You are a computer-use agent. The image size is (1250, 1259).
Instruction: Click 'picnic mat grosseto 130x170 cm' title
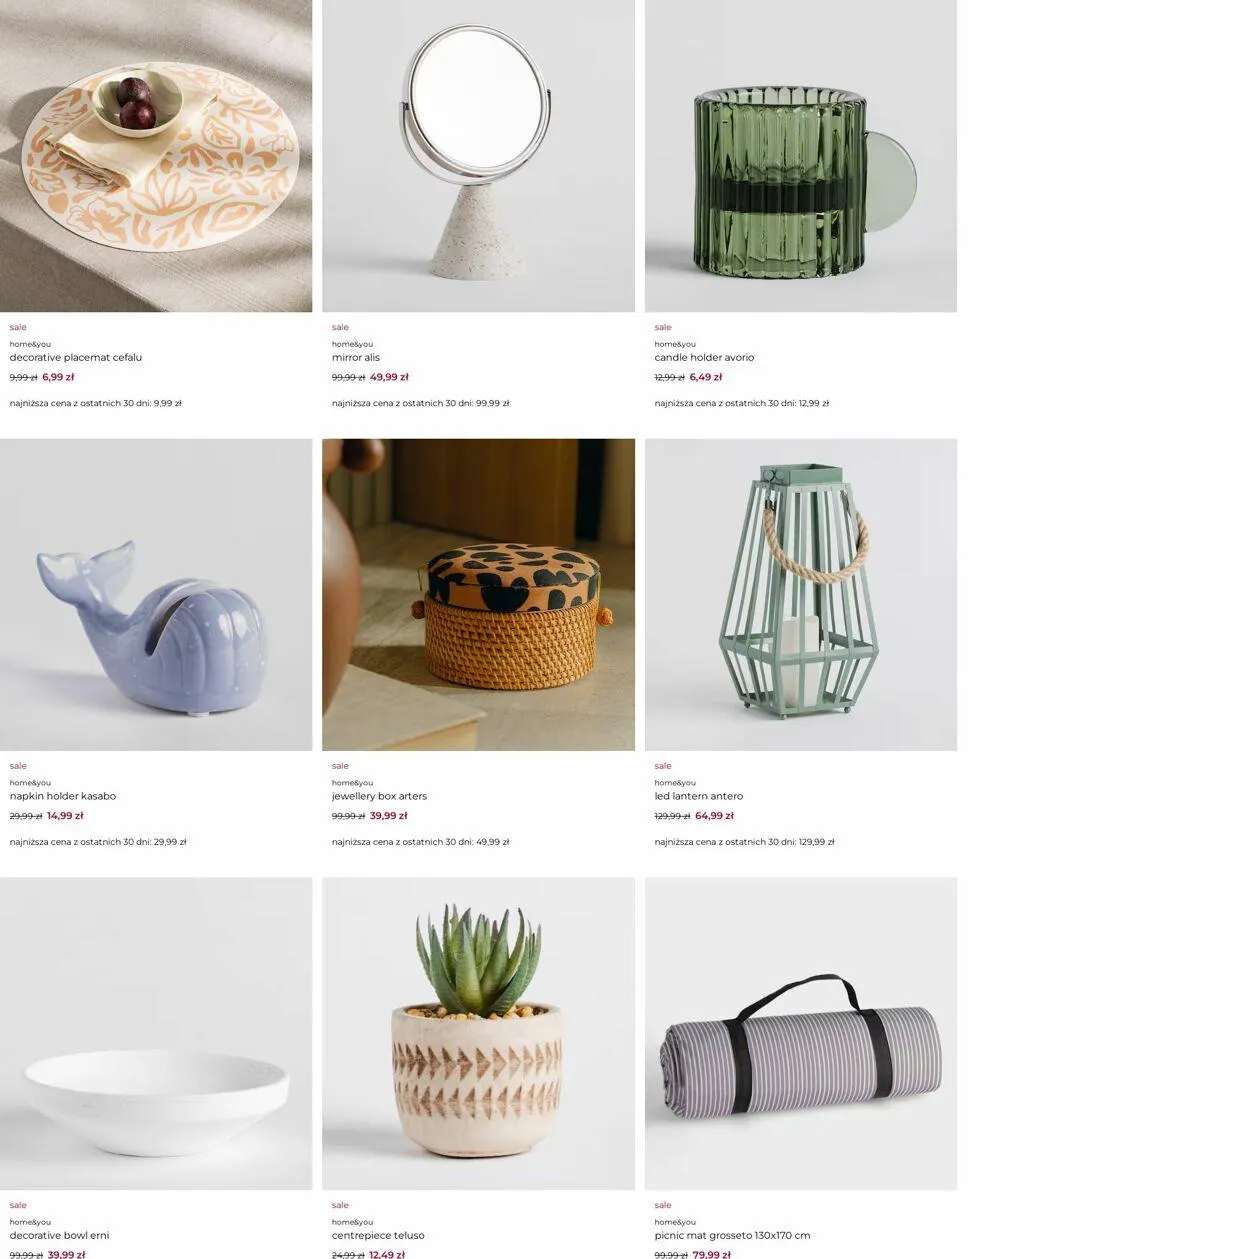click(732, 1235)
